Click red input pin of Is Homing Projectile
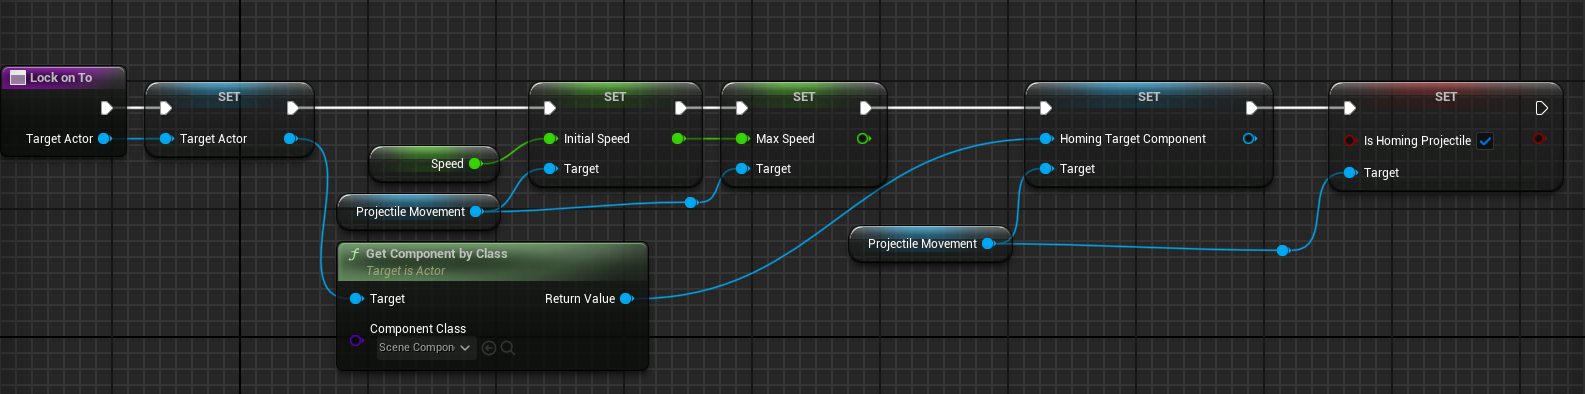This screenshot has width=1585, height=394. (x=1351, y=141)
